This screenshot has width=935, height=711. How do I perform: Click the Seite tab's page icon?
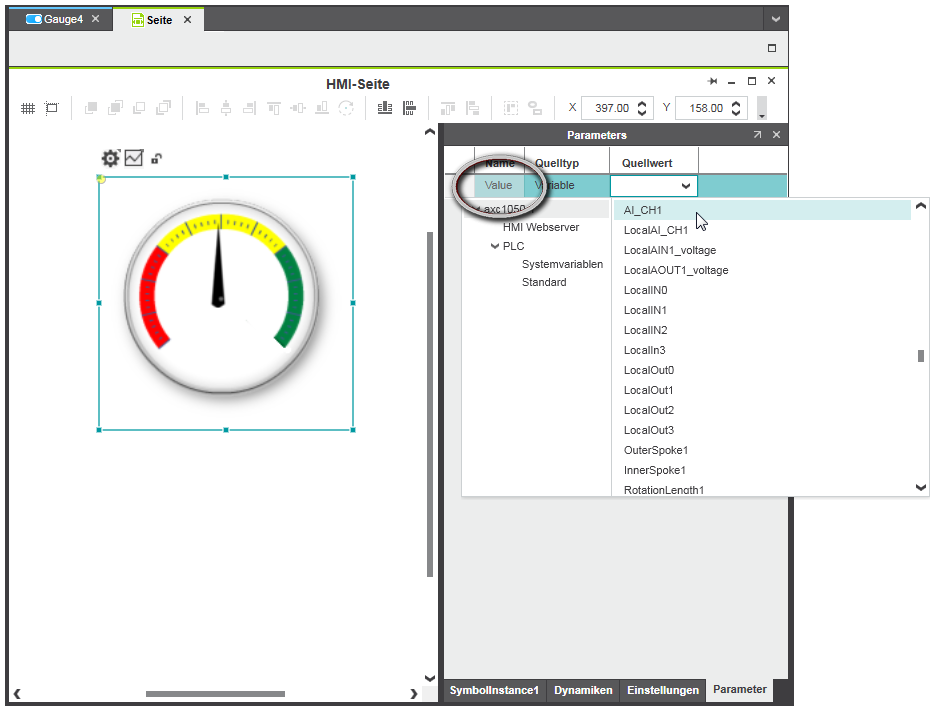pyautogui.click(x=138, y=20)
